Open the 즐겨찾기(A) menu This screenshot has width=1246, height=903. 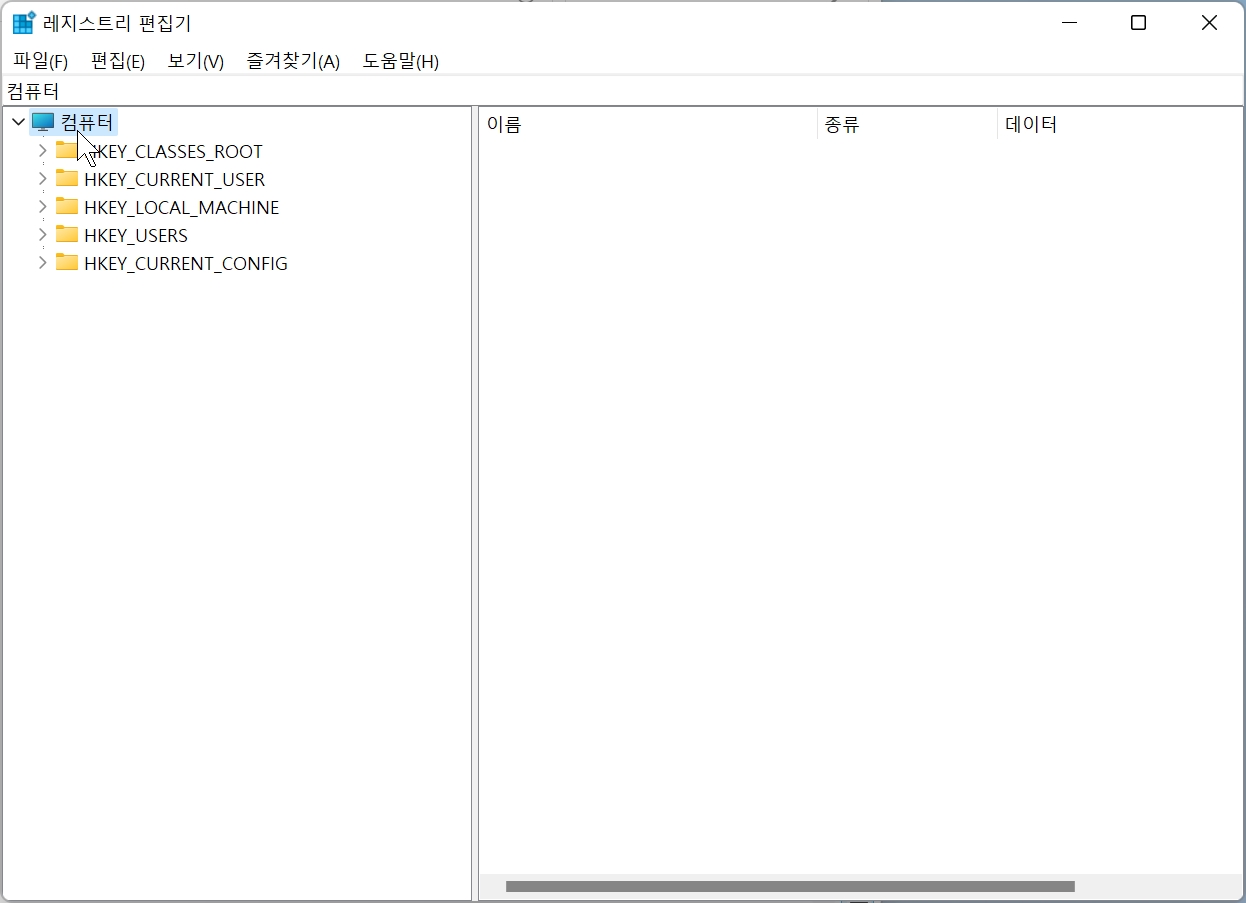pos(292,61)
